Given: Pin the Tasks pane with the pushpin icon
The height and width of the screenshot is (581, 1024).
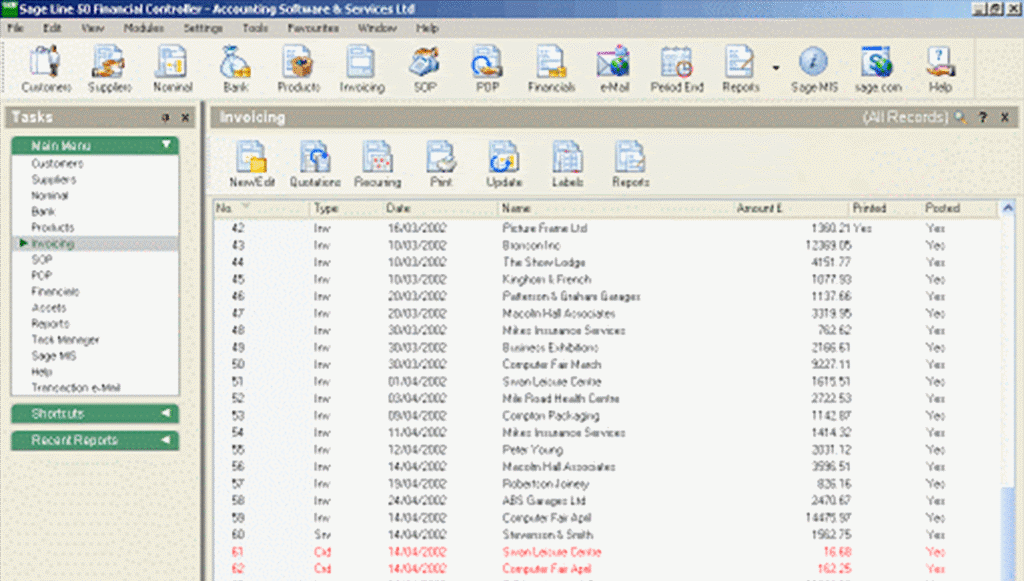Looking at the screenshot, I should (165, 118).
